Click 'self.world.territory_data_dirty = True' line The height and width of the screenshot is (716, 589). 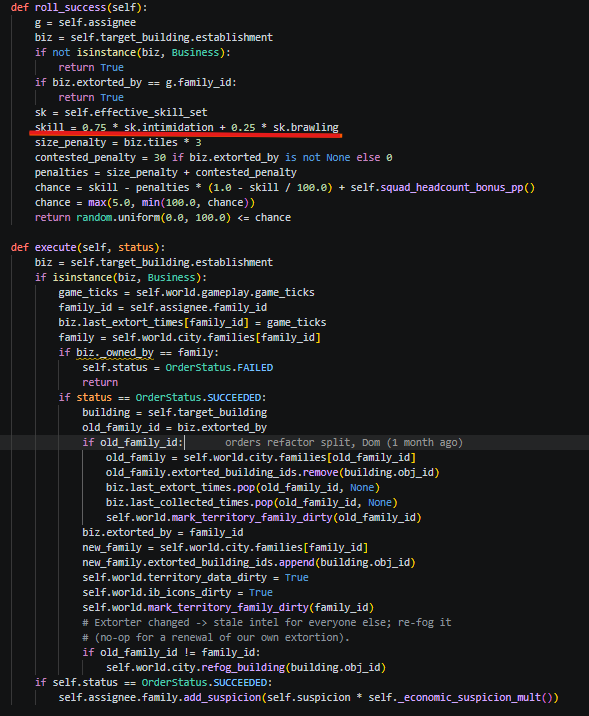coord(195,577)
